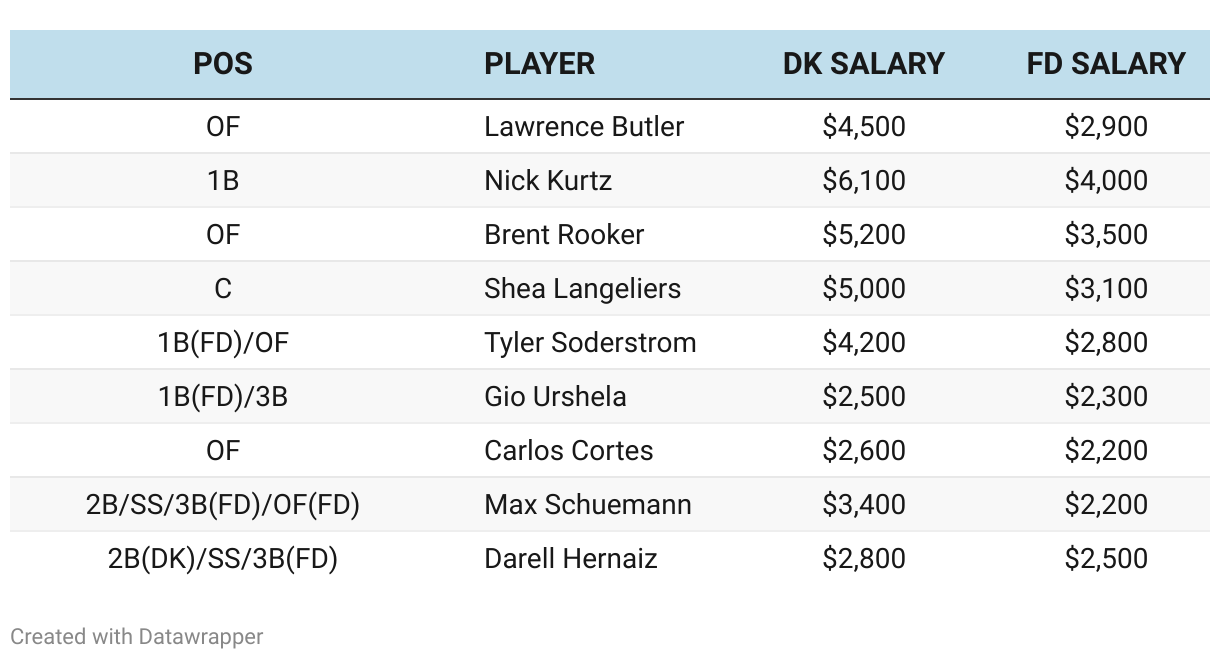The image size is (1220, 660).
Task: Click the PLAYER column header
Action: 539,64
